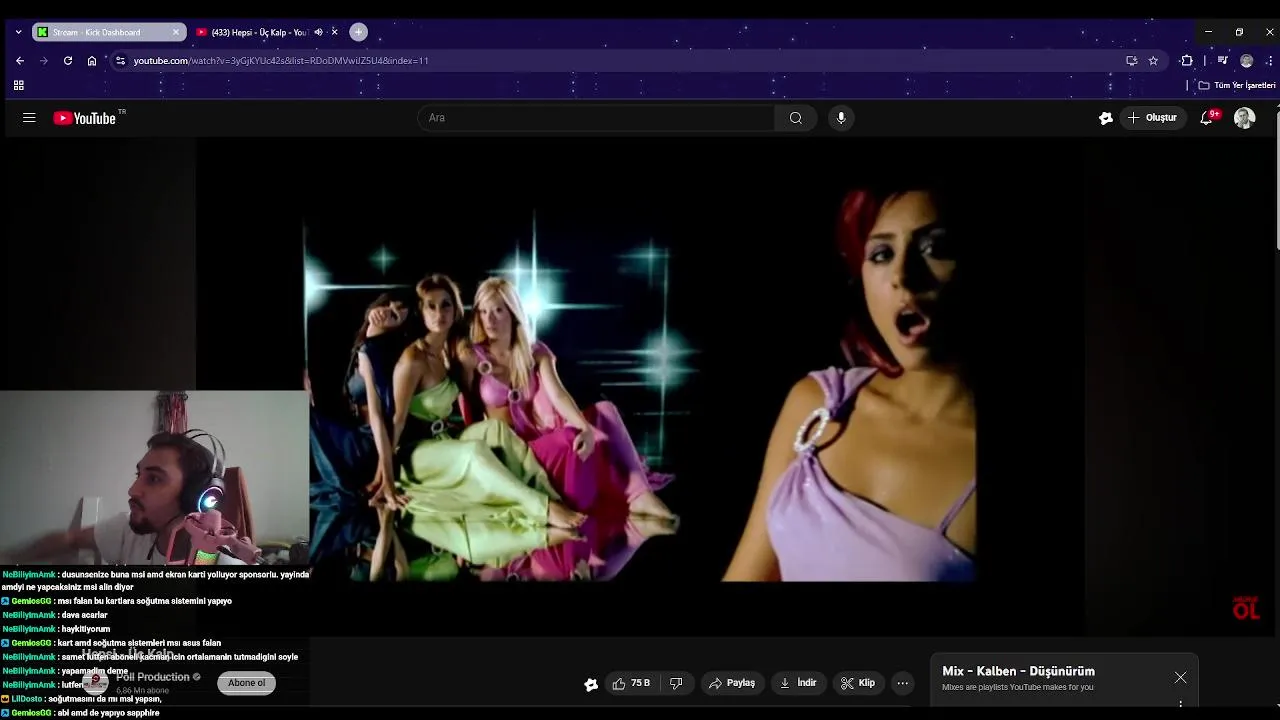Open the tab search dropdown arrow
The height and width of the screenshot is (720, 1280).
coord(18,32)
